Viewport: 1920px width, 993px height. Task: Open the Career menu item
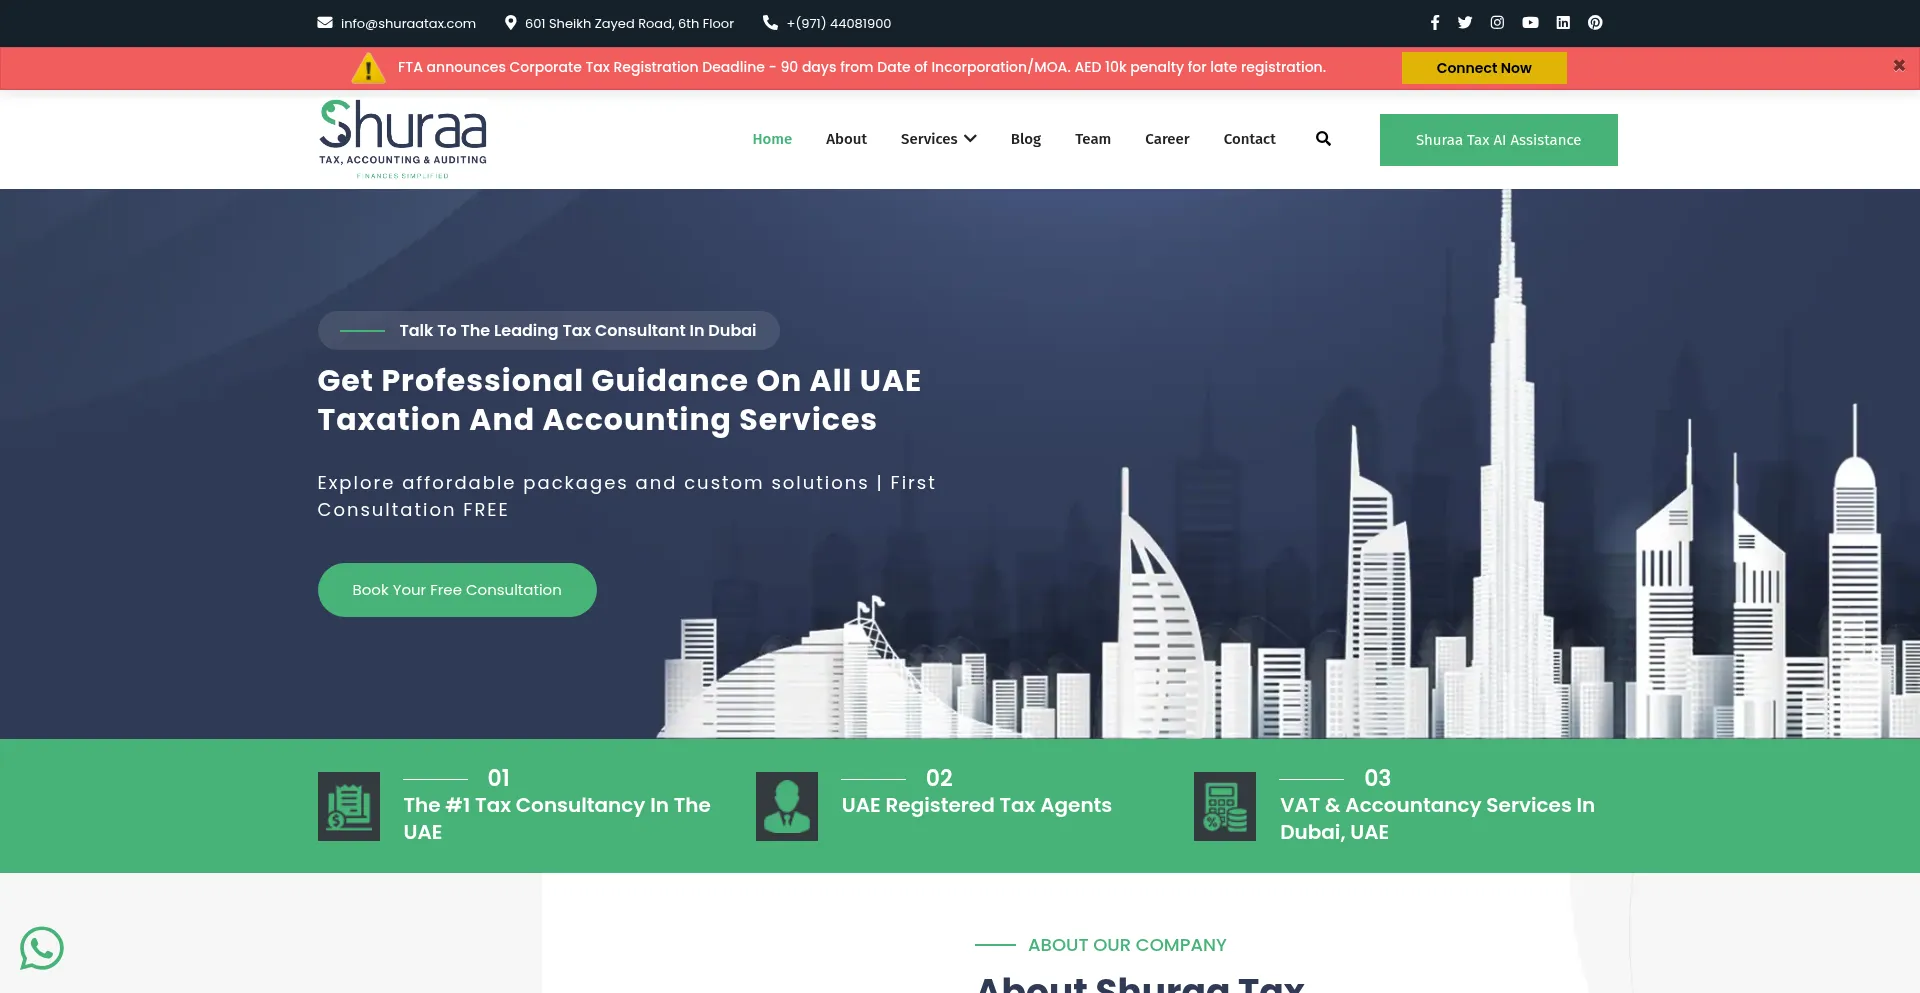(x=1167, y=139)
